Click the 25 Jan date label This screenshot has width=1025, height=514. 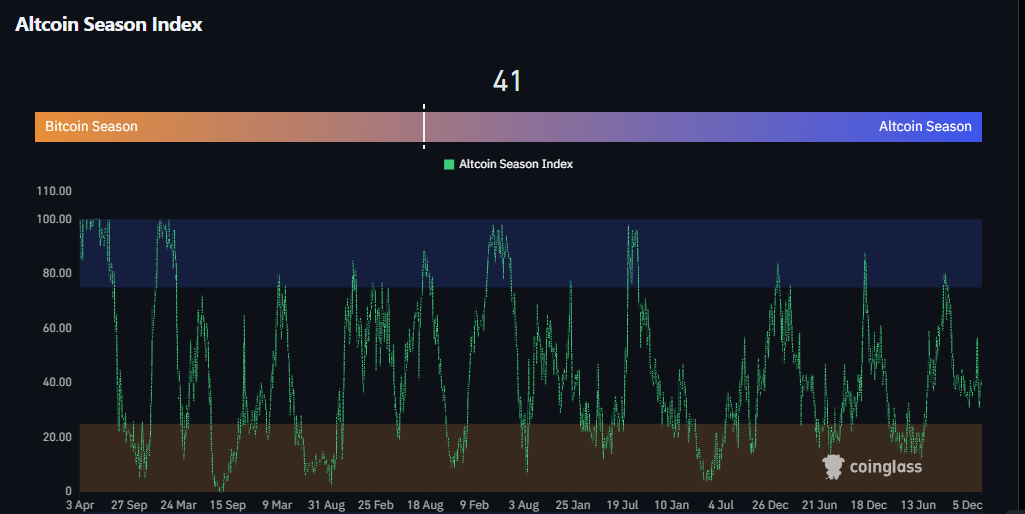[573, 505]
